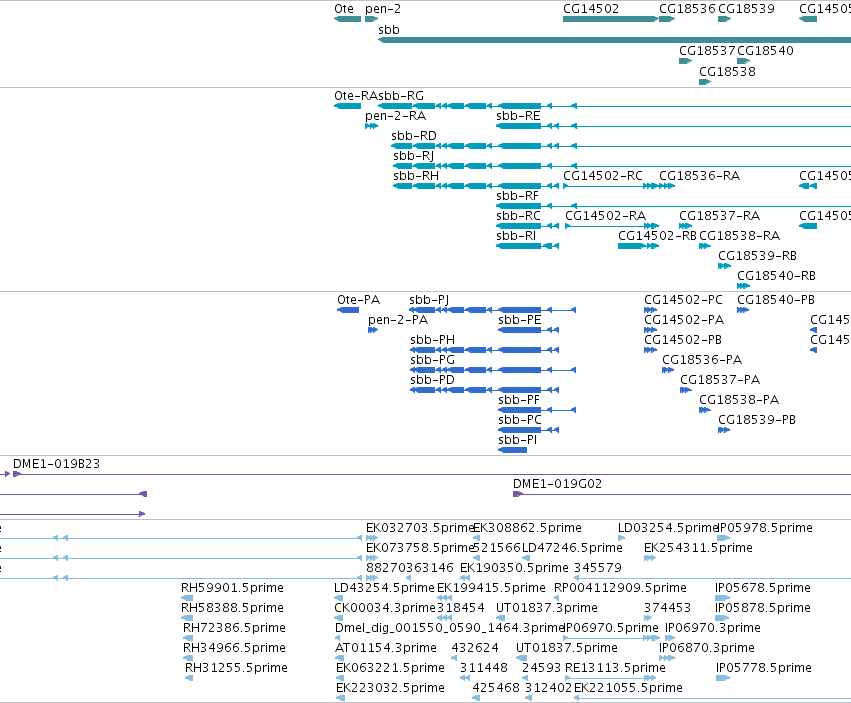The image size is (851, 703).
Task: Select the CG14502-RC transcript label
Action: (603, 176)
